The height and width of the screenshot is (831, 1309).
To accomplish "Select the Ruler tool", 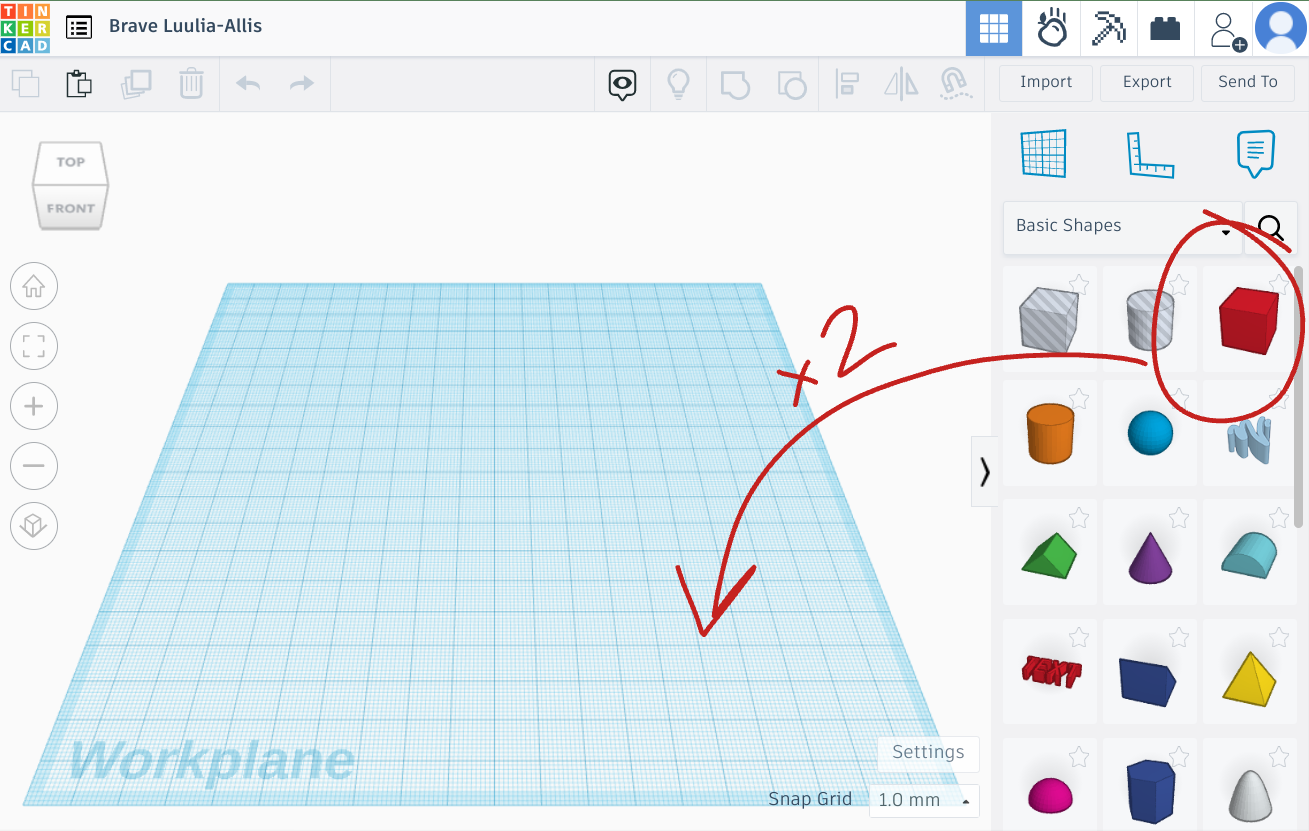I will point(1150,154).
